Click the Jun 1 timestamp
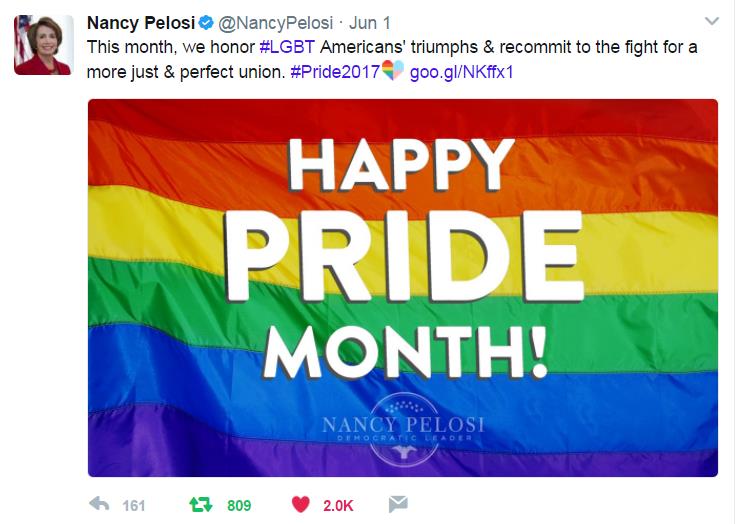 368,23
